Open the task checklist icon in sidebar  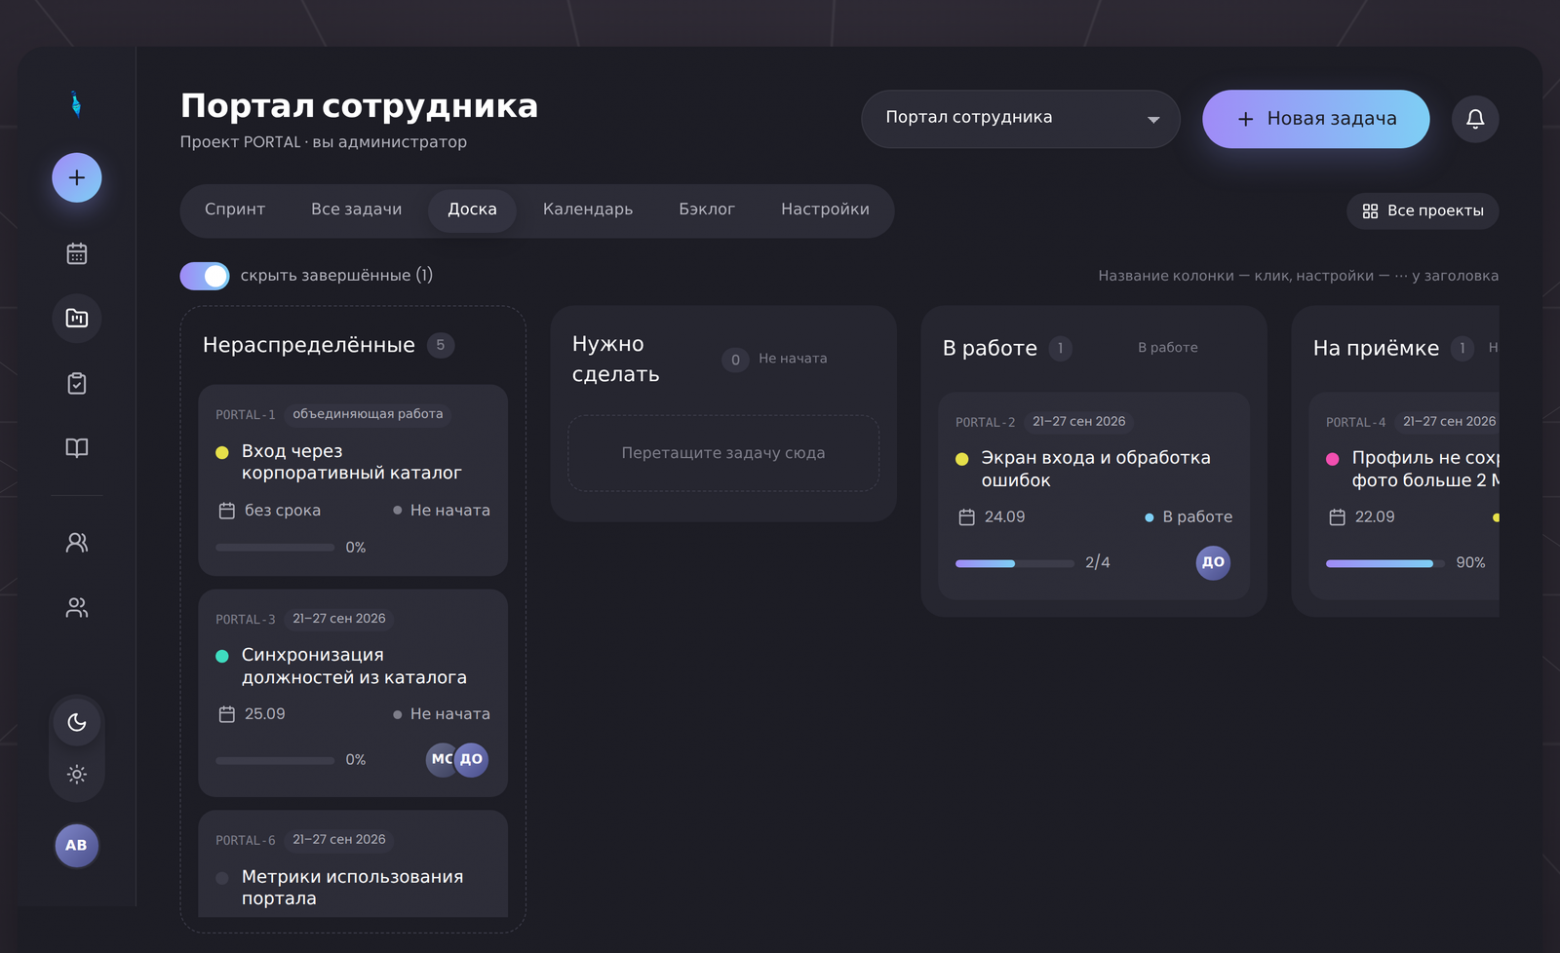(x=77, y=383)
